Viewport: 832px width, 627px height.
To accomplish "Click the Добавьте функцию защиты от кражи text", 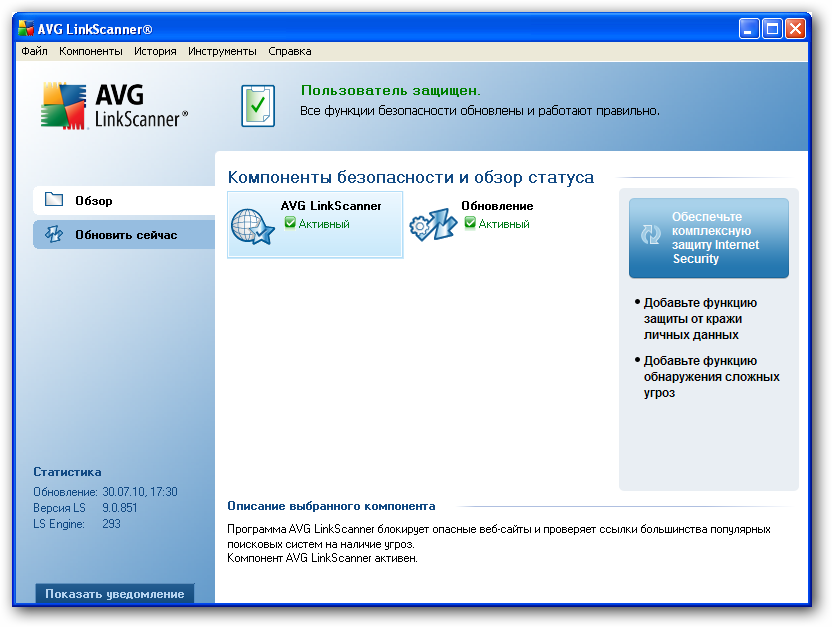I will [700, 319].
